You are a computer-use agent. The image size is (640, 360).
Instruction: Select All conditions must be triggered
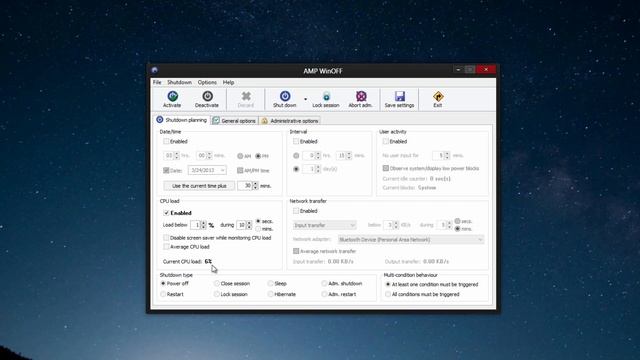(x=388, y=294)
